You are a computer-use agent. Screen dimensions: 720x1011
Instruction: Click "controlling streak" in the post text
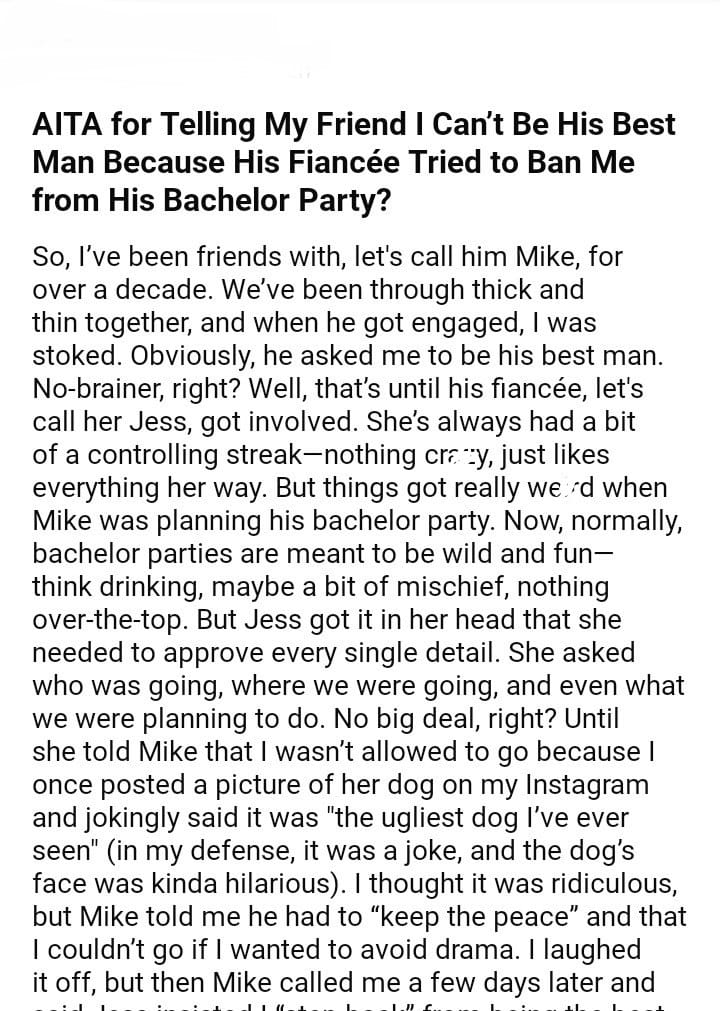pos(203,455)
